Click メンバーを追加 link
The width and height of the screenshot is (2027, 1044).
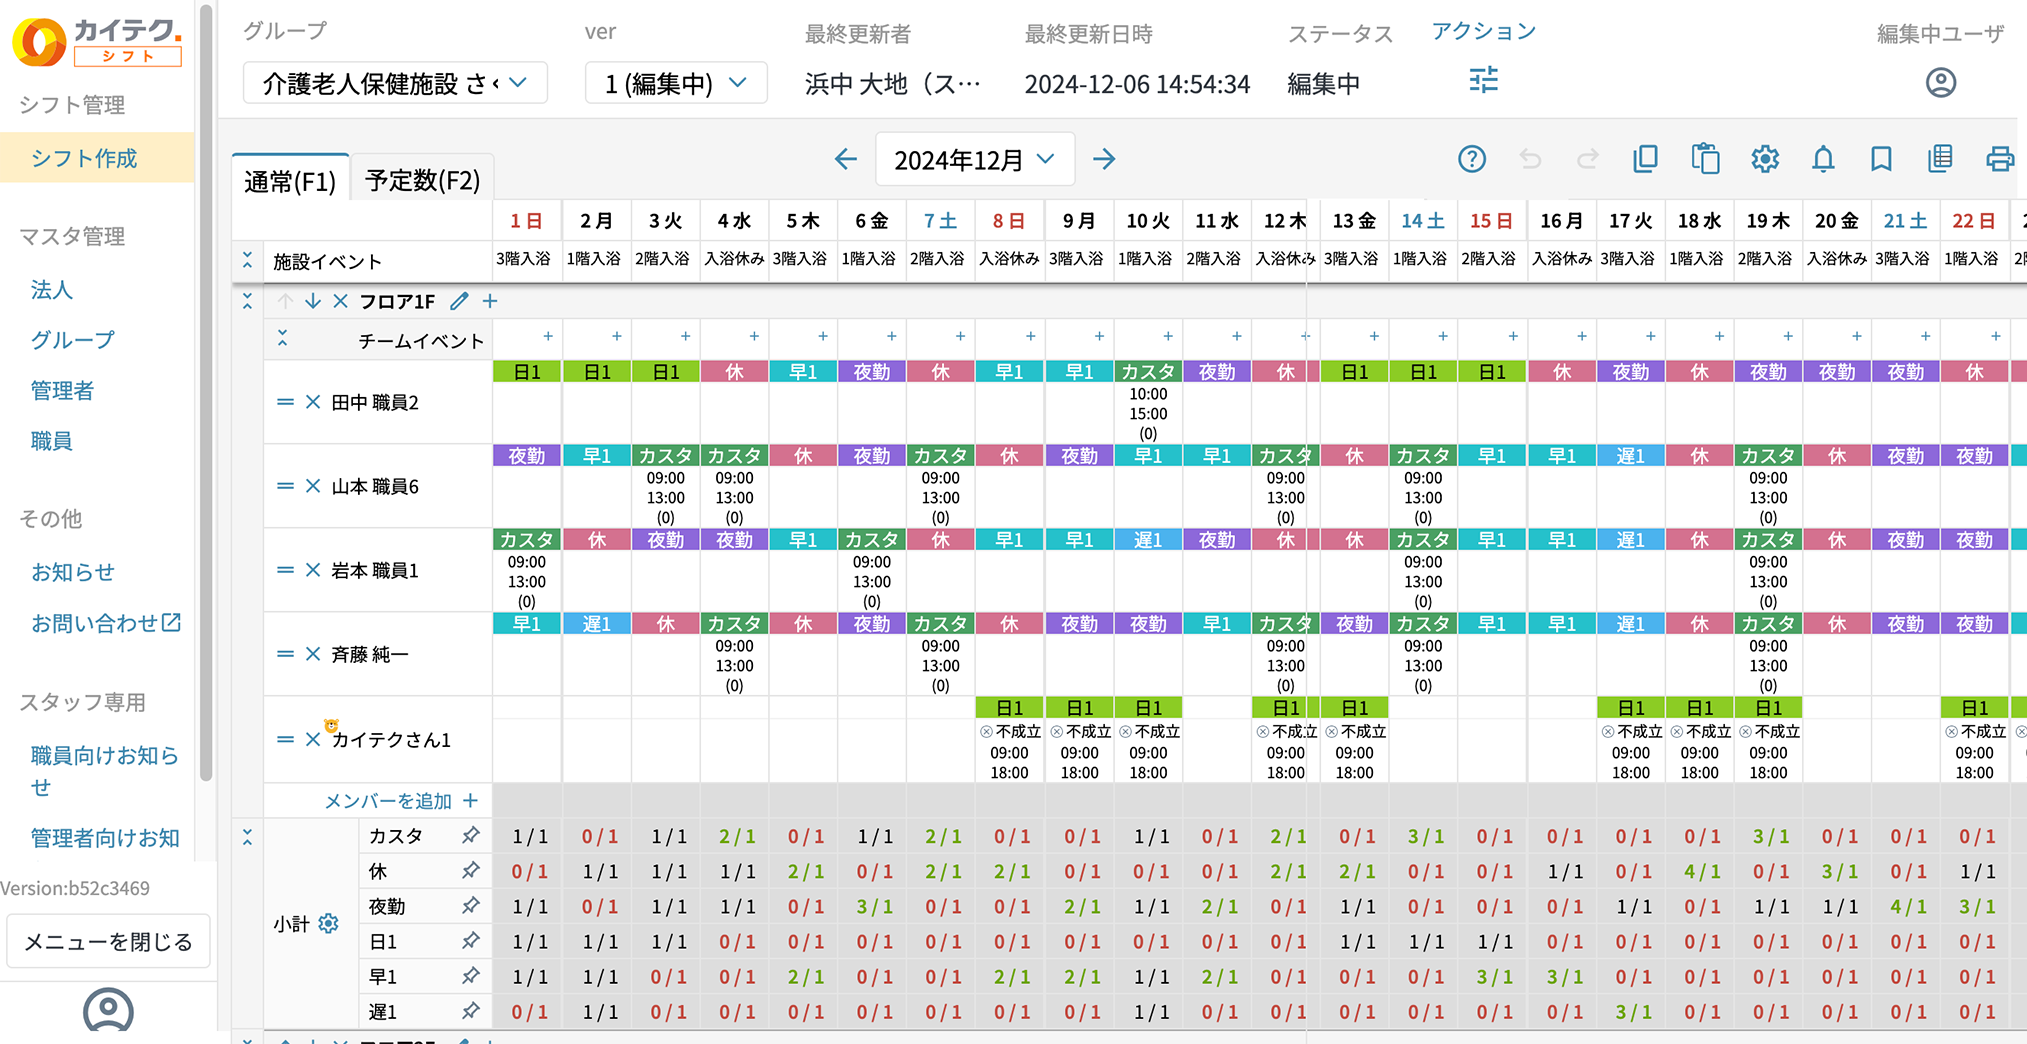click(401, 801)
